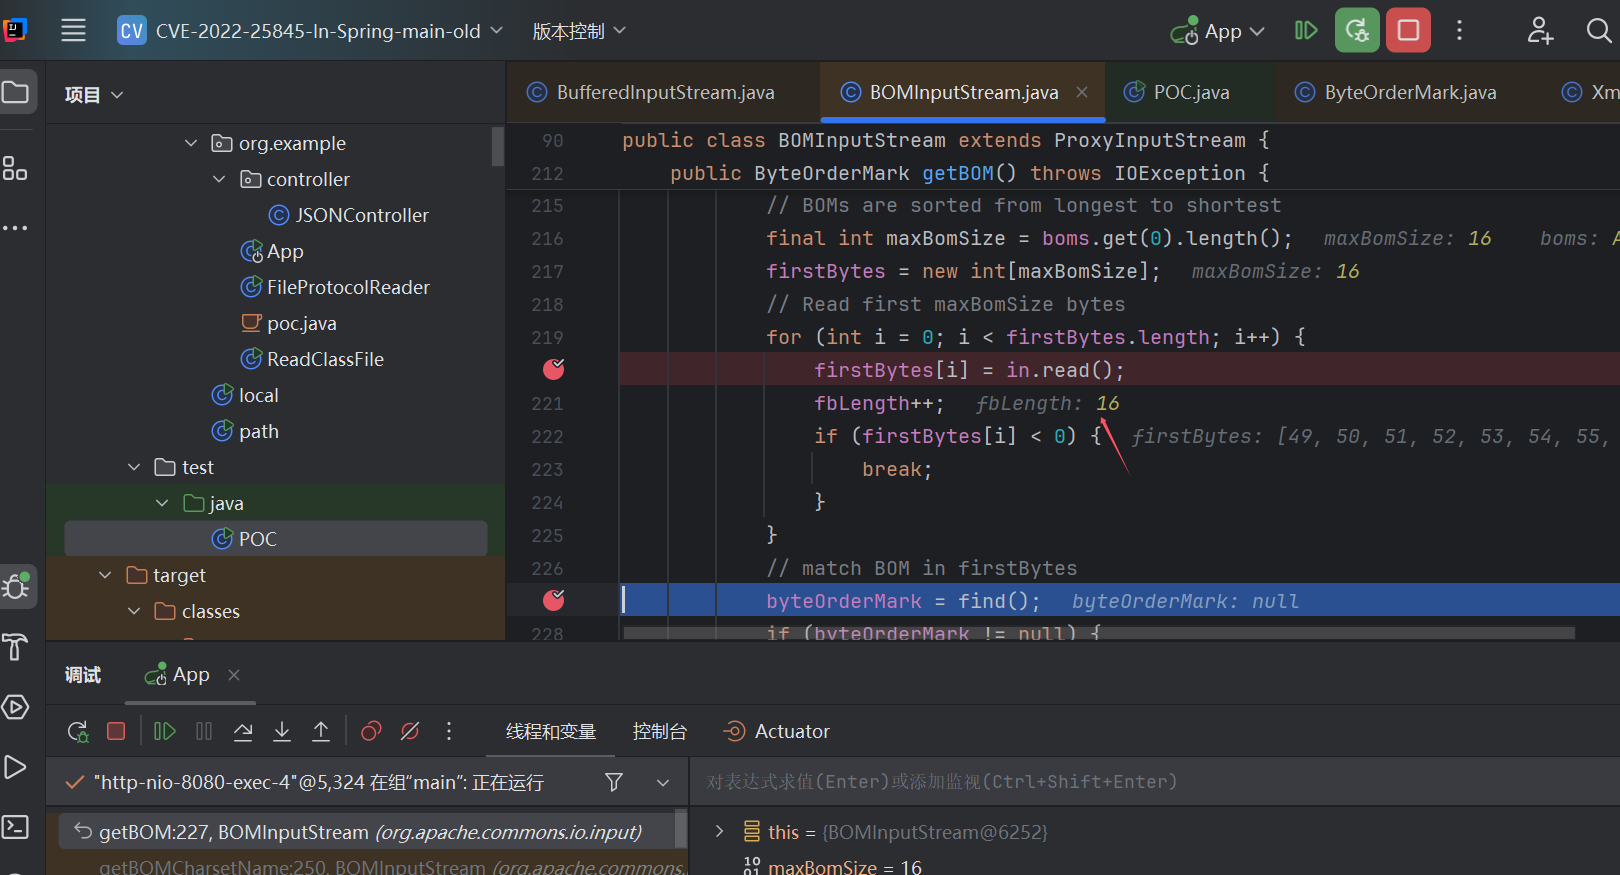Step Out in debugger toolbar

(x=321, y=731)
